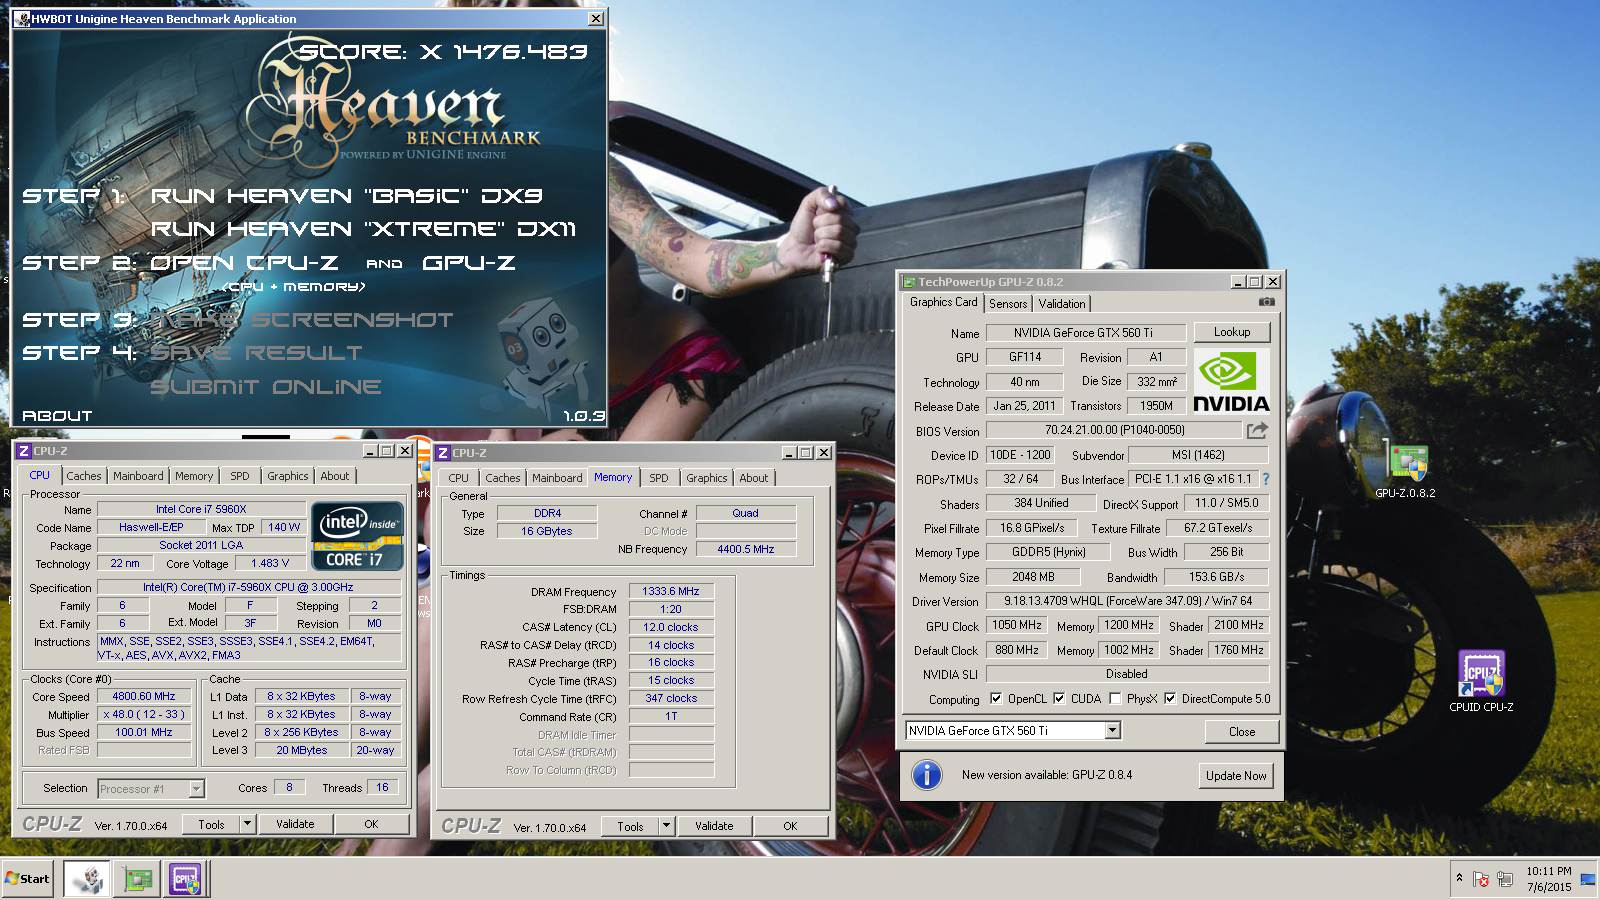Click RUN HEAVEN "XTREME" DX11
Viewport: 1600px width, 900px height.
363,229
